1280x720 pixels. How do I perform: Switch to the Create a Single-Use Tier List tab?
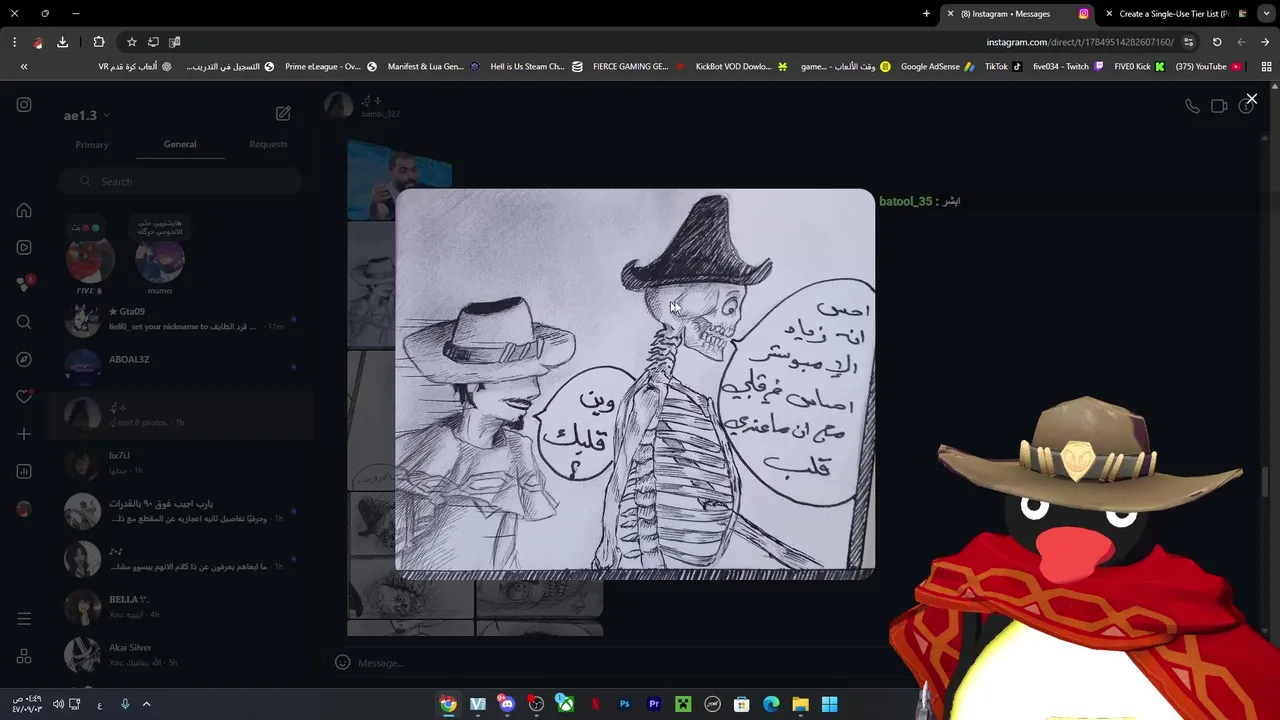[1178, 13]
